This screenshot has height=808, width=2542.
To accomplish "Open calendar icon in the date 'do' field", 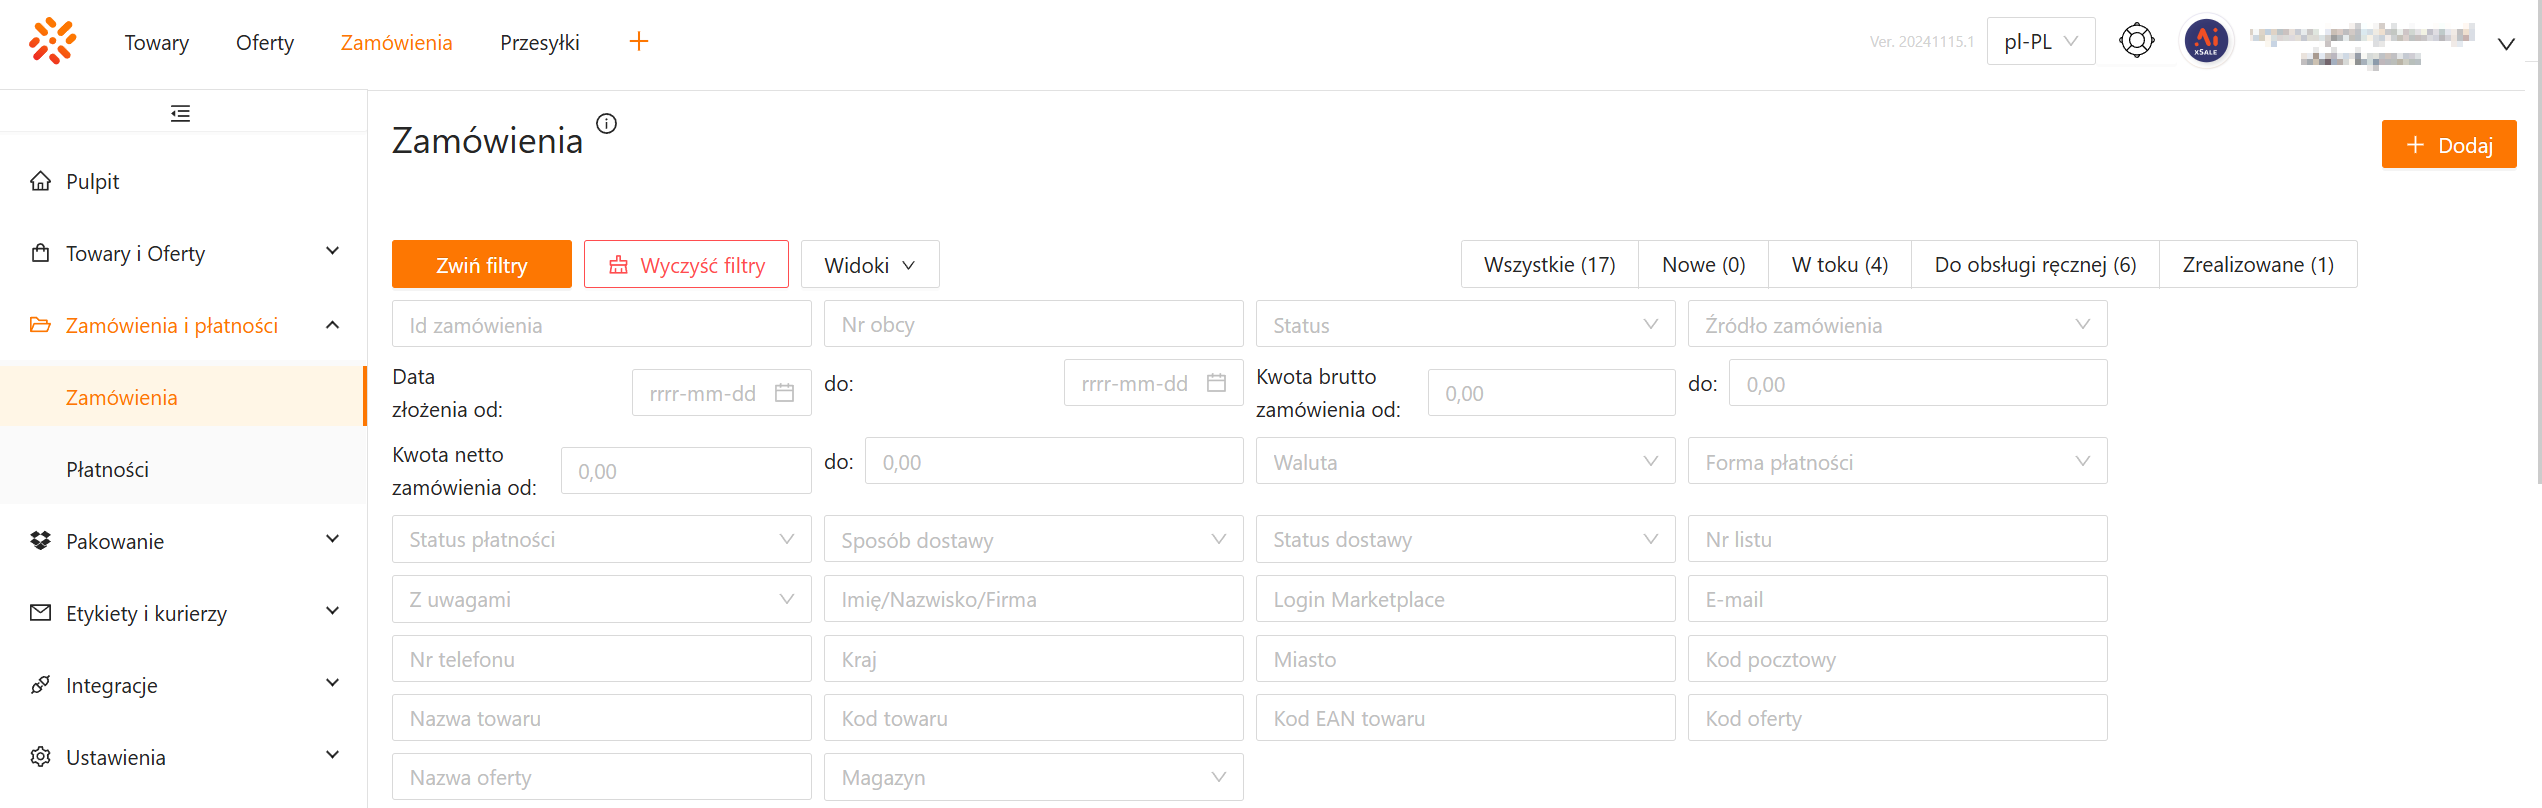I will [x=1216, y=383].
